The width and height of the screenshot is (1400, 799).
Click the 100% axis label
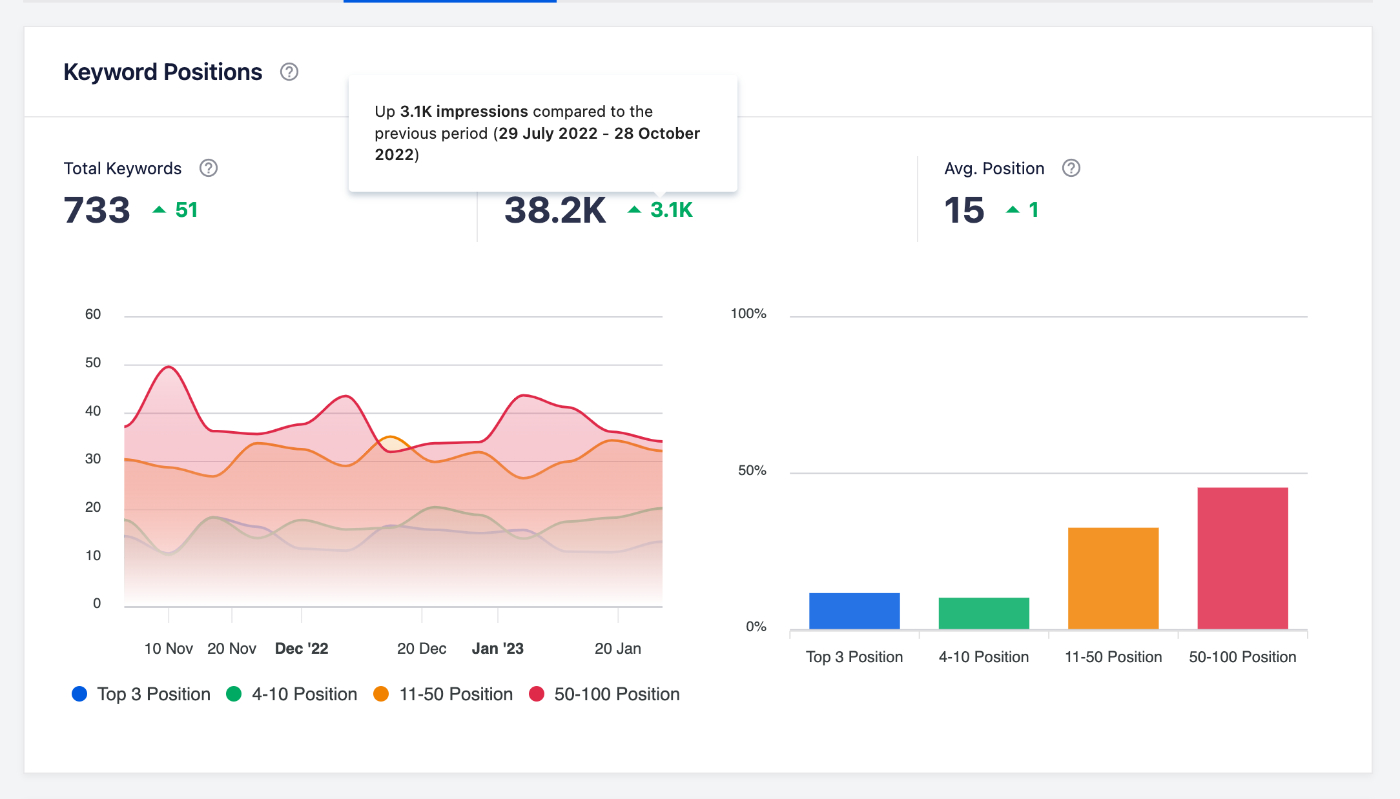pyautogui.click(x=749, y=314)
